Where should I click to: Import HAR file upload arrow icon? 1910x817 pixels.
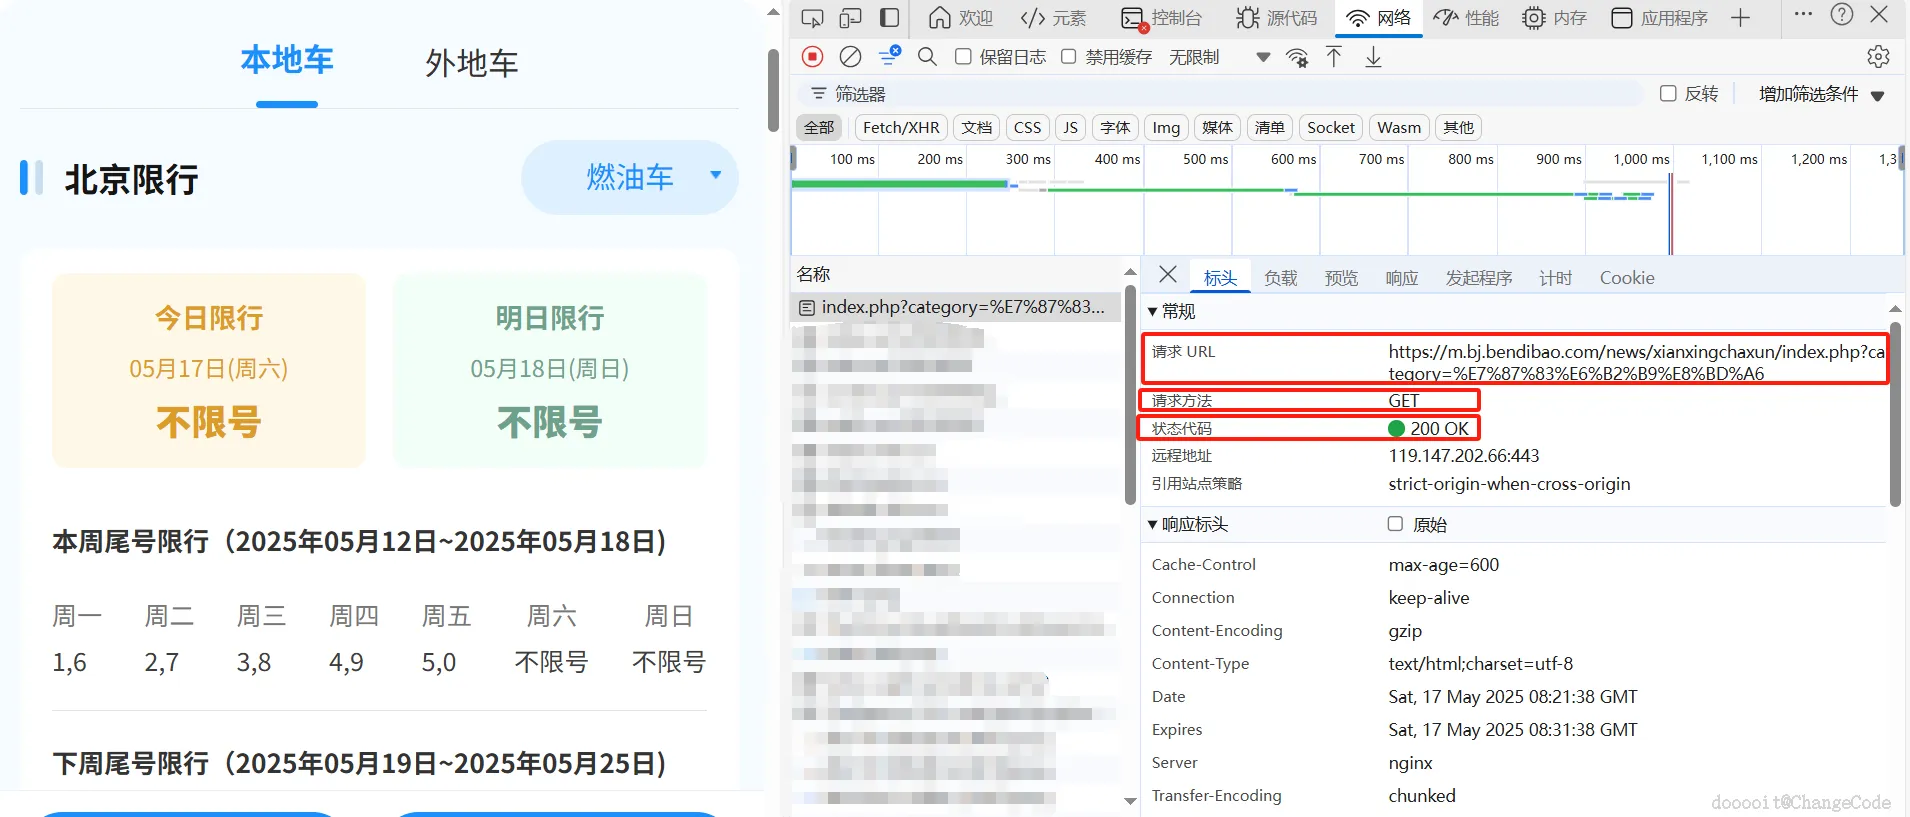(1334, 57)
